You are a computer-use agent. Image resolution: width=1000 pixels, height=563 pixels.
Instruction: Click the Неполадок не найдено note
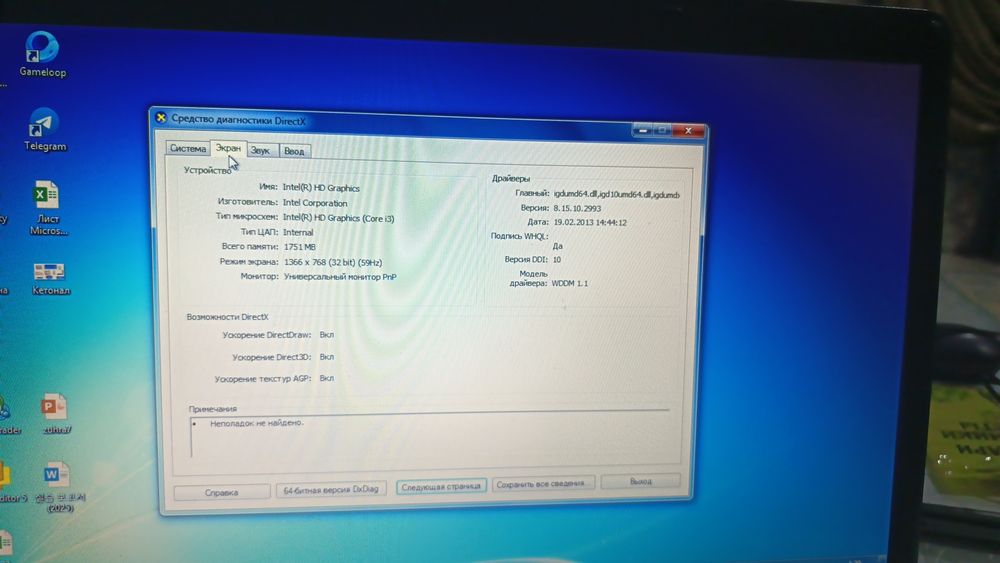click(x=256, y=422)
